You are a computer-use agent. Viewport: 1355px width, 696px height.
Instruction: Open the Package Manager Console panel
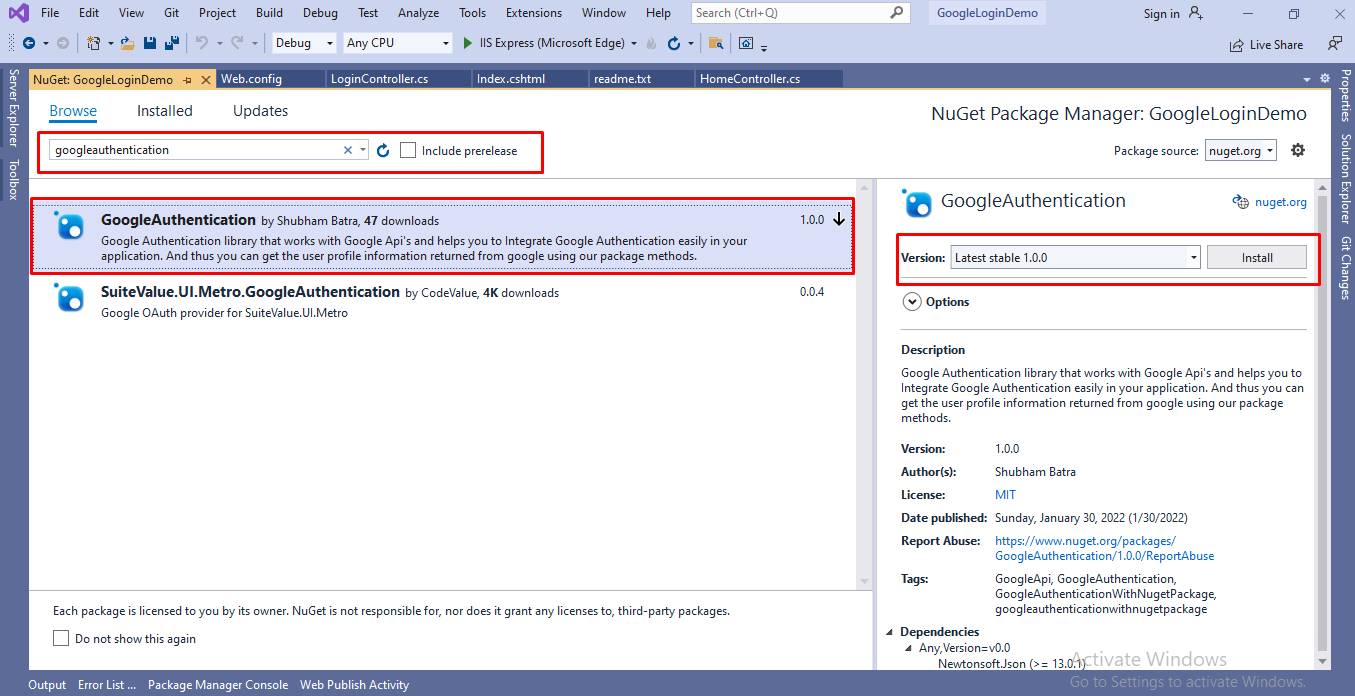(x=218, y=685)
